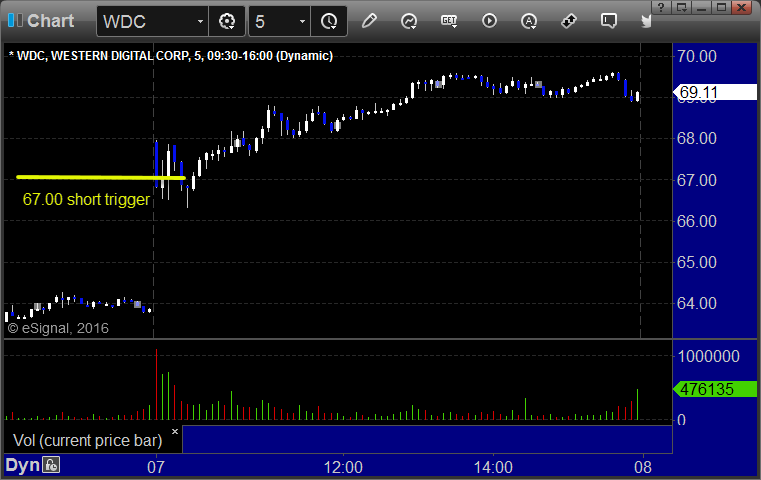Maximize the chart window
Screen dimensions: 761x480
click(x=722, y=7)
